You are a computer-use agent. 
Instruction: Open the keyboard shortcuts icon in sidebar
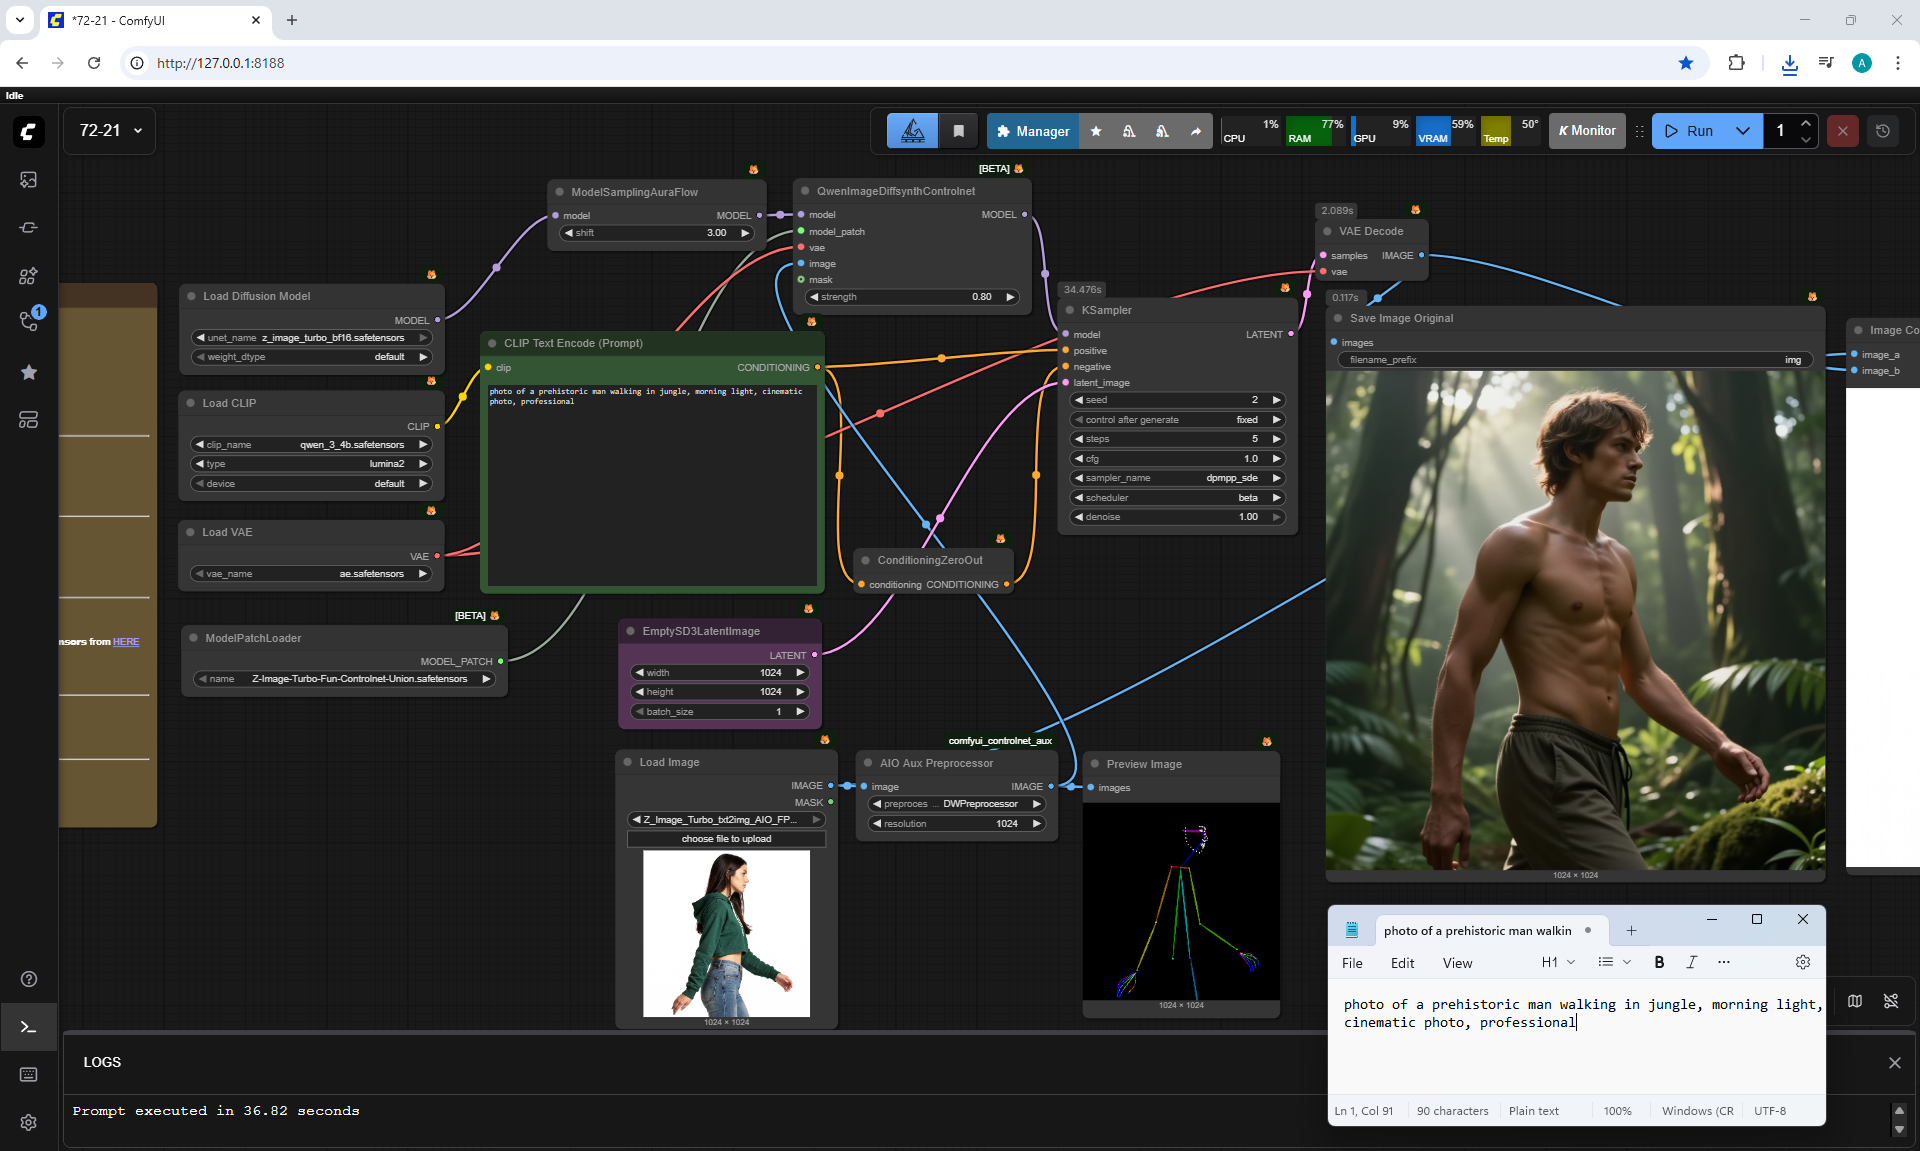click(x=28, y=1074)
